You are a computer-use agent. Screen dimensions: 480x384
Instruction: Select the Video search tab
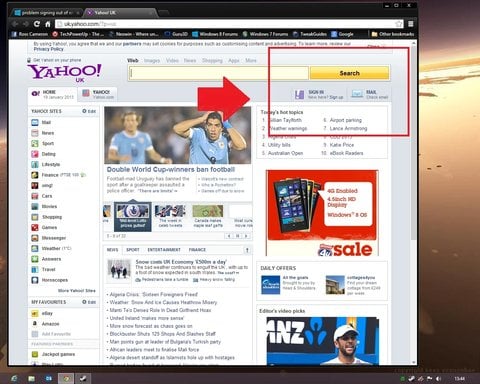point(172,60)
